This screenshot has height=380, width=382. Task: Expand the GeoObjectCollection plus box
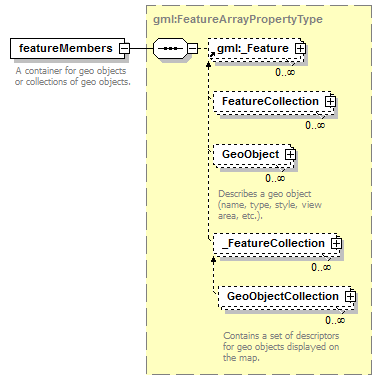(350, 296)
